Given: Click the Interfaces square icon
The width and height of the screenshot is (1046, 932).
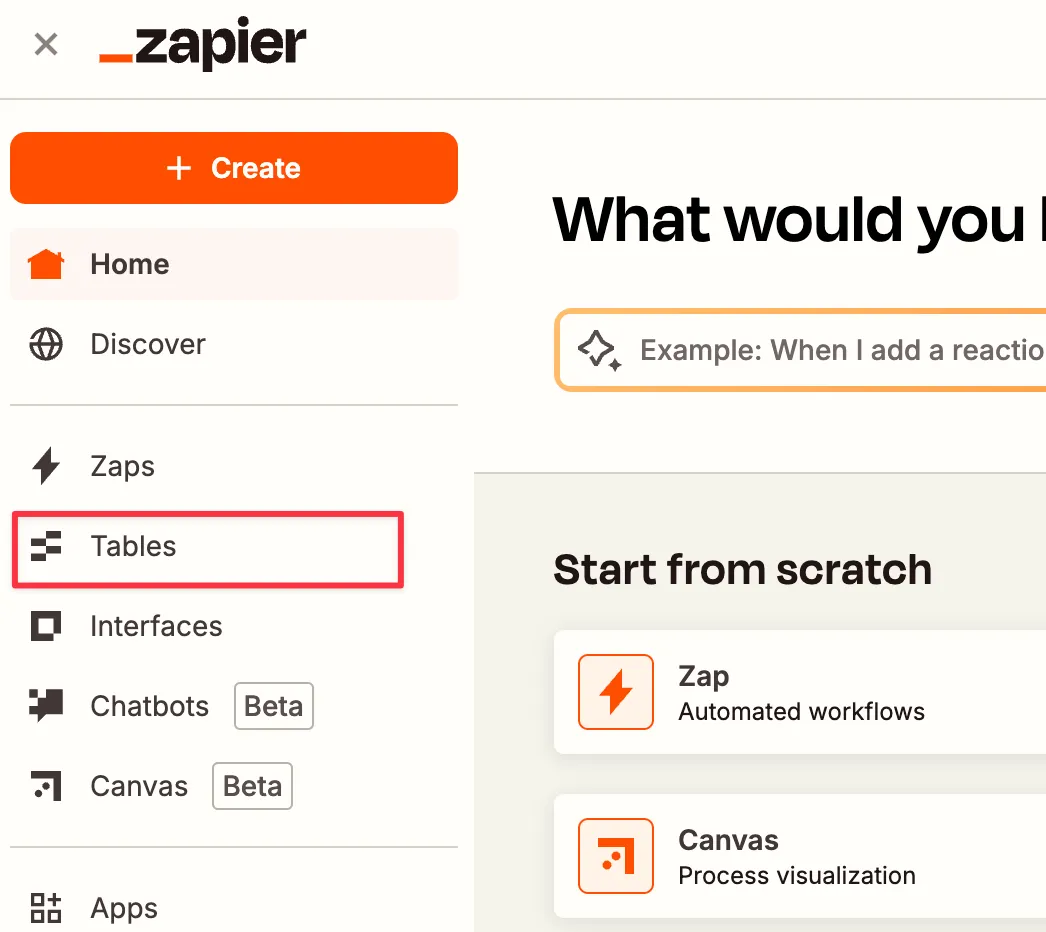Looking at the screenshot, I should 46,626.
